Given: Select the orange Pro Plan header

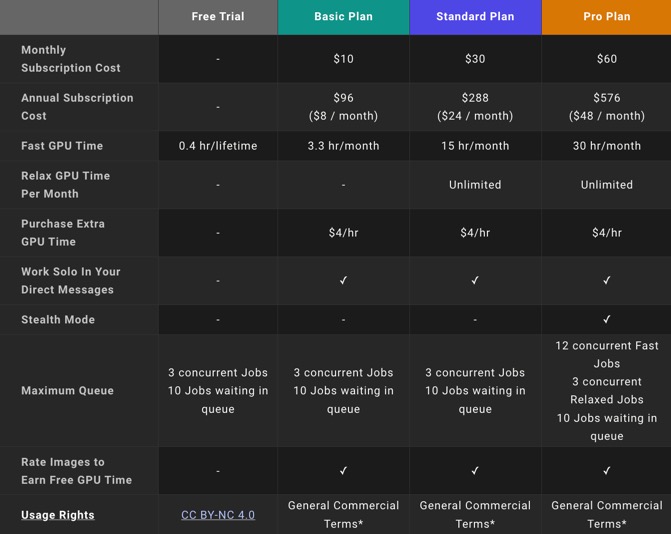Looking at the screenshot, I should click(606, 17).
